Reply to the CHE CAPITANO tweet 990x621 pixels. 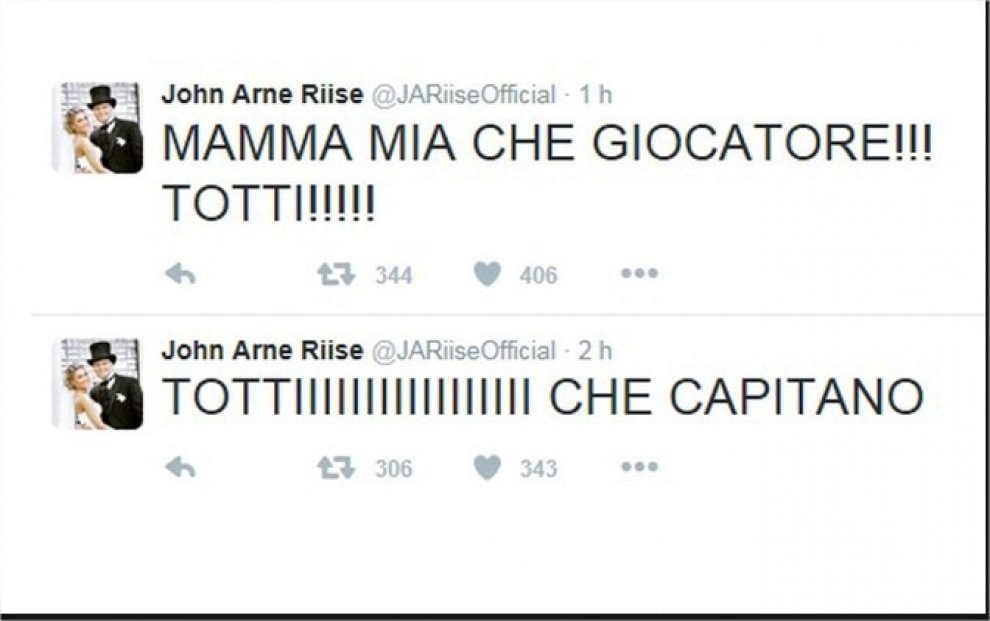click(x=180, y=468)
